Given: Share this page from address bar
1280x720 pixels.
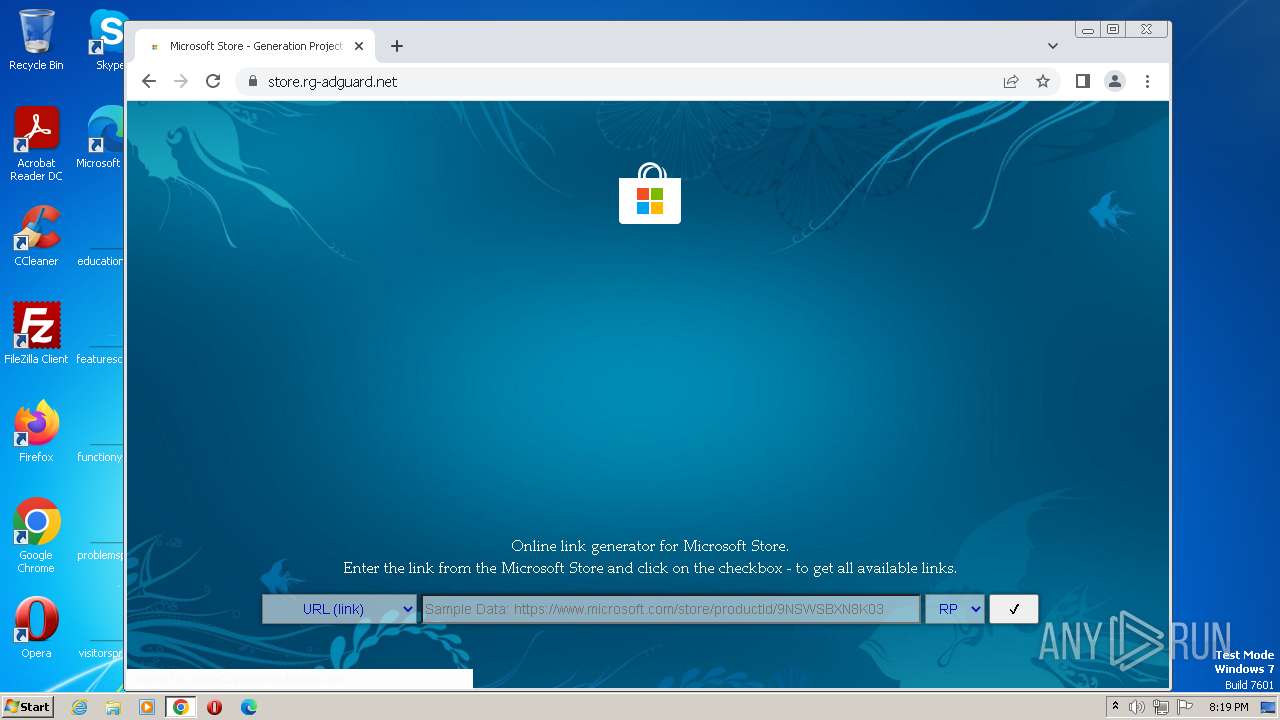Looking at the screenshot, I should [1011, 81].
